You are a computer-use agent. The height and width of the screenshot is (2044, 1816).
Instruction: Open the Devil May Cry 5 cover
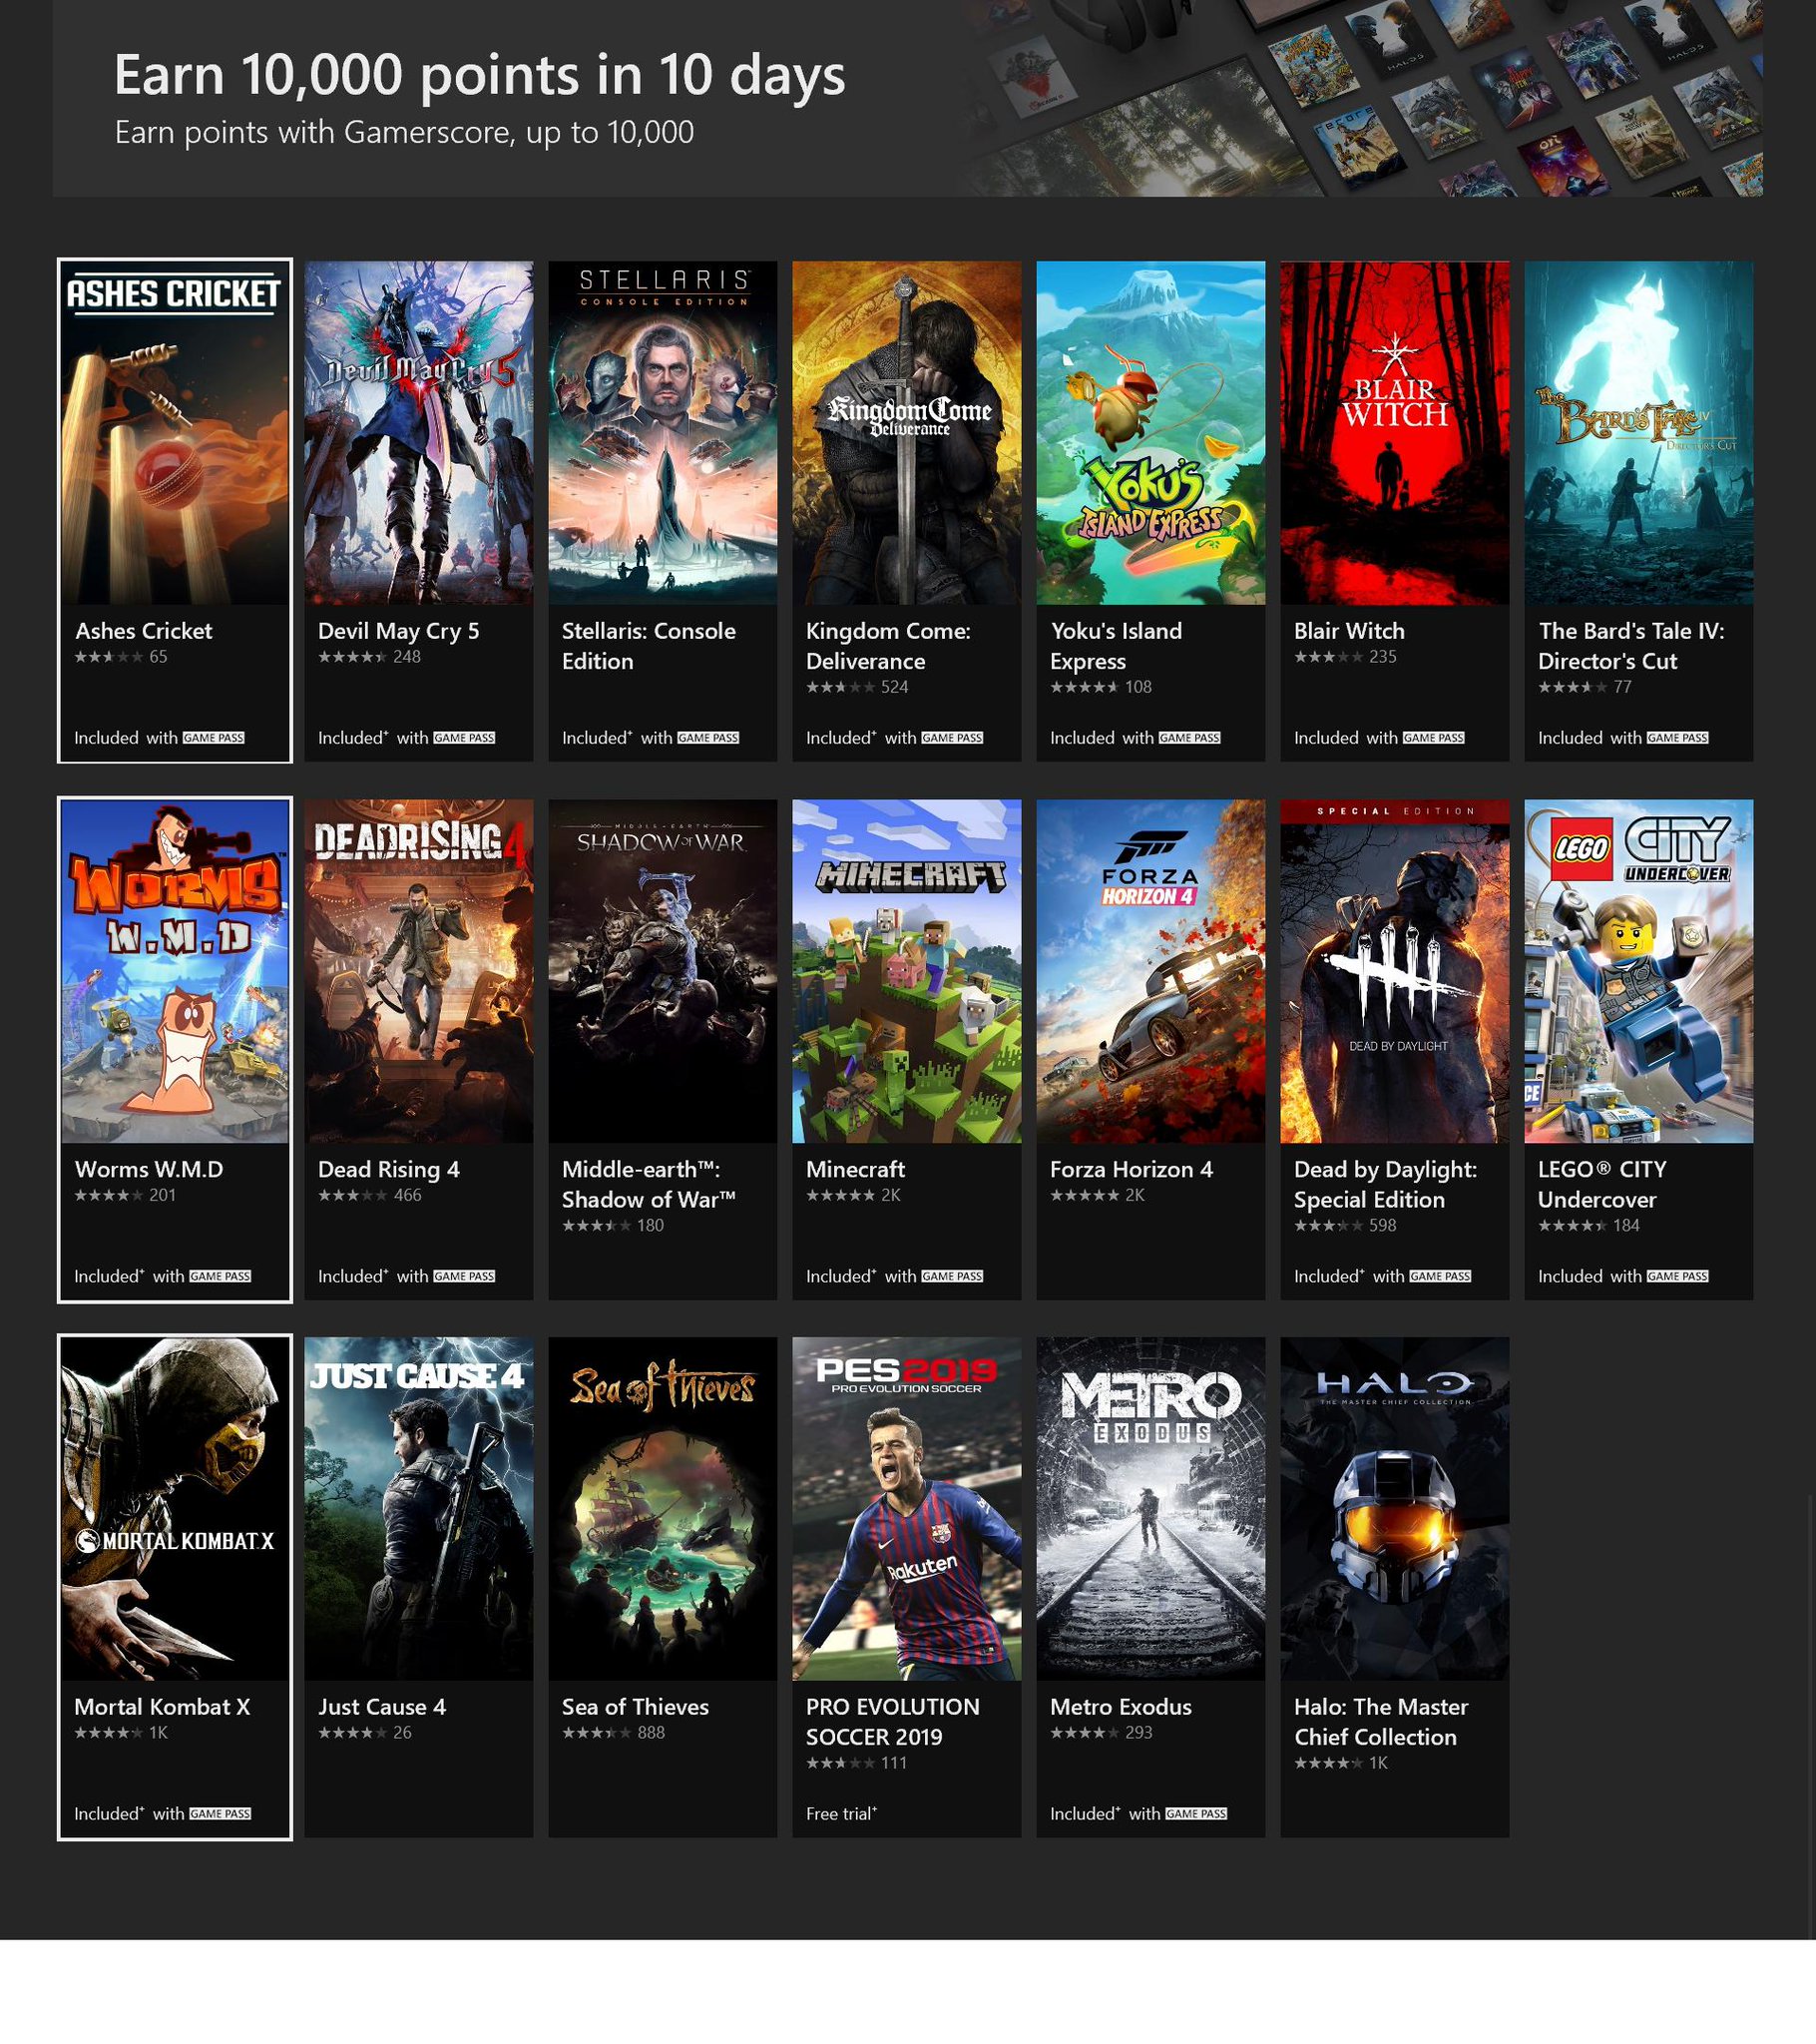(x=419, y=433)
